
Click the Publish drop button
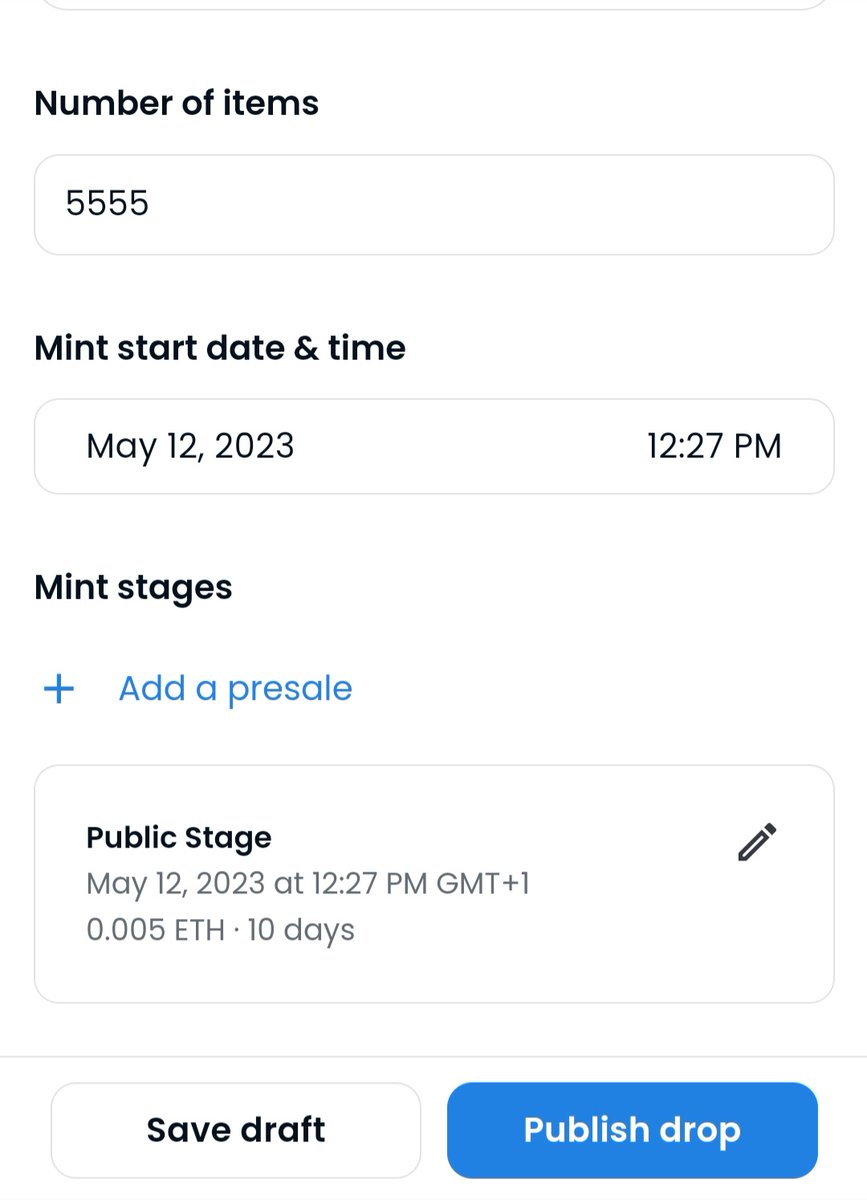tap(632, 1130)
